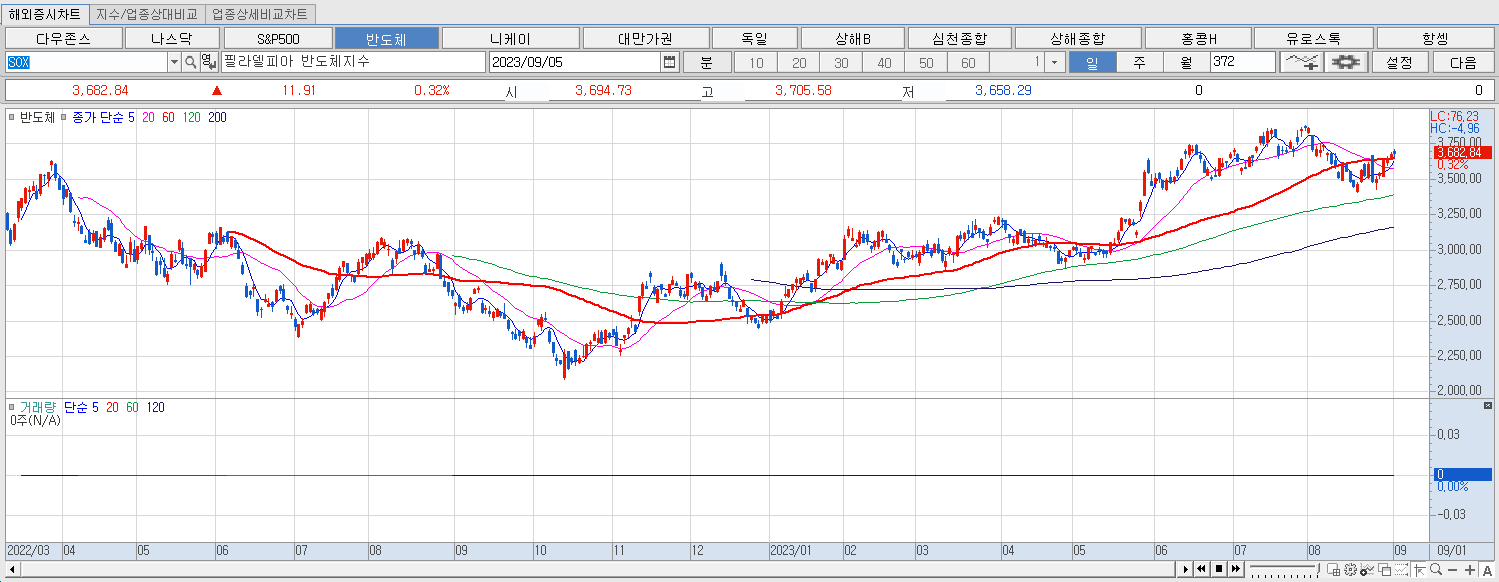
Task: Switch to the 업종상세비교차트 tab
Action: pyautogui.click(x=259, y=14)
